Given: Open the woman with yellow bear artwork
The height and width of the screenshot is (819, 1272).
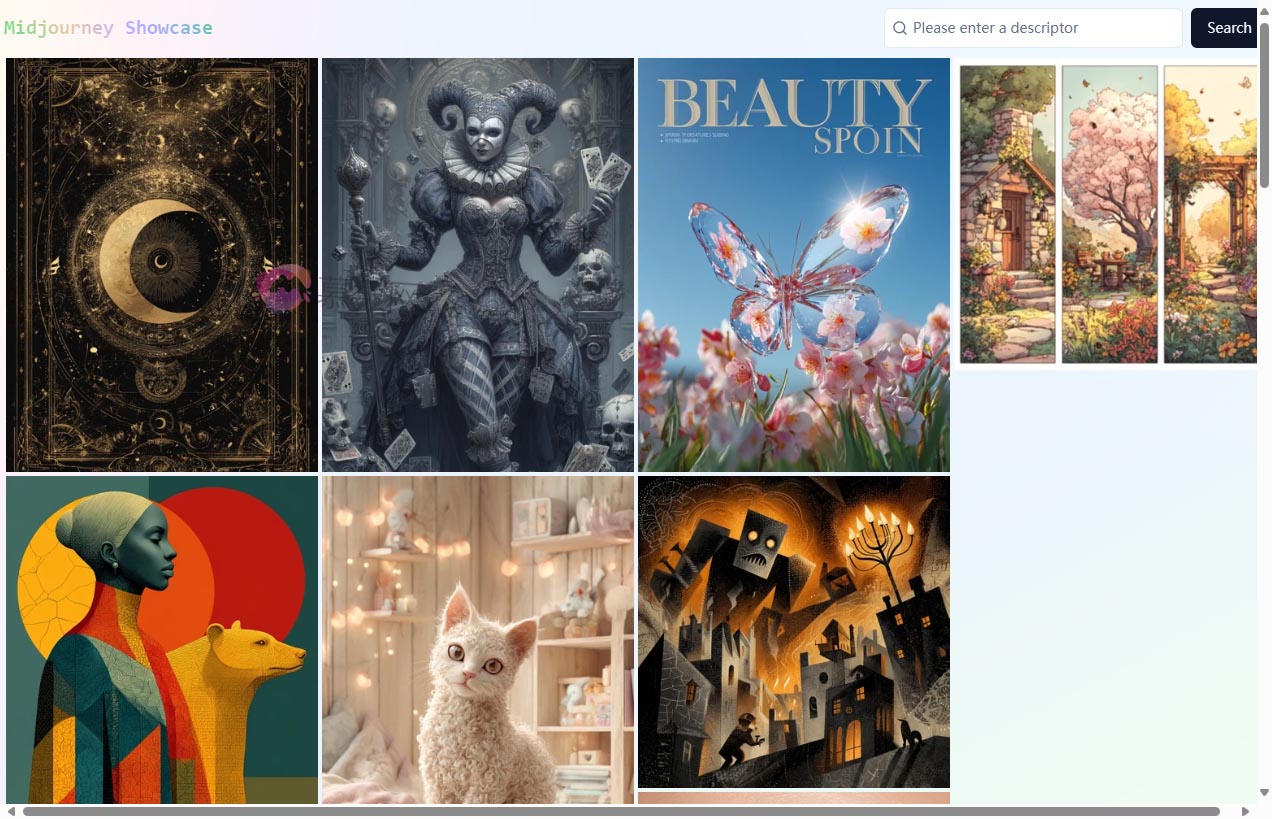Looking at the screenshot, I should click(162, 640).
